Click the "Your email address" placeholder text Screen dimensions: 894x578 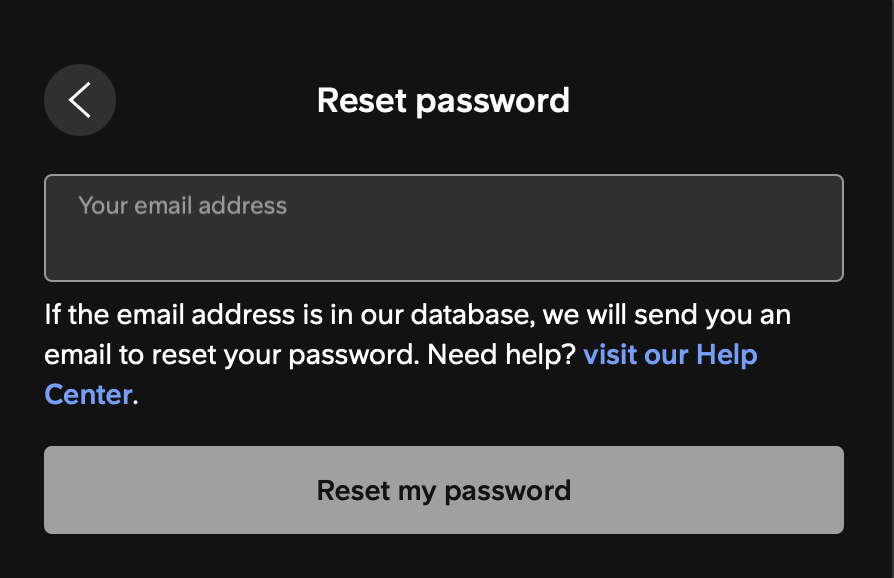click(183, 206)
